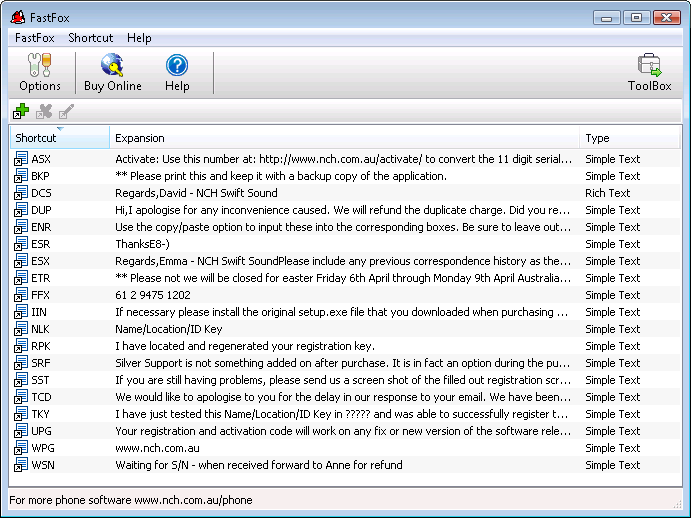This screenshot has width=691, height=518.
Task: Open the Help menu in the menu bar
Action: (x=139, y=38)
